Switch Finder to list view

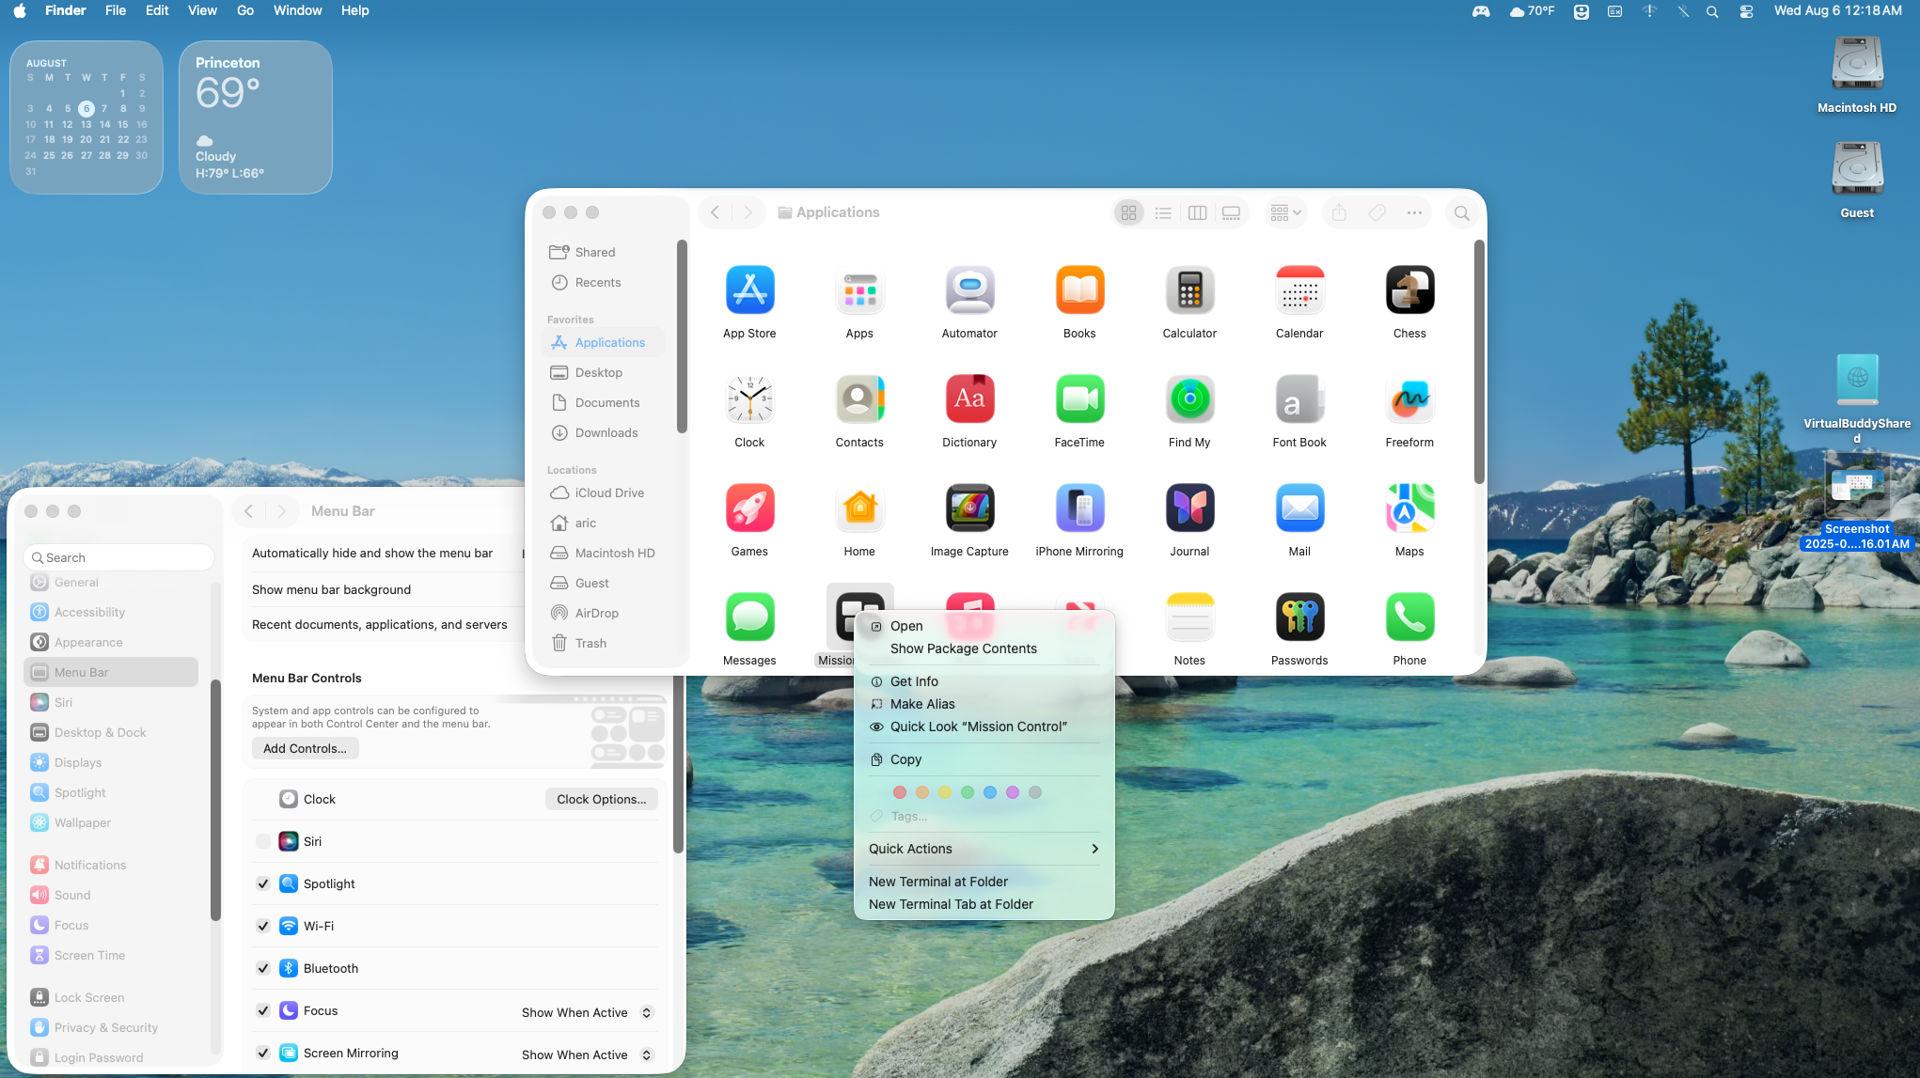point(1163,213)
